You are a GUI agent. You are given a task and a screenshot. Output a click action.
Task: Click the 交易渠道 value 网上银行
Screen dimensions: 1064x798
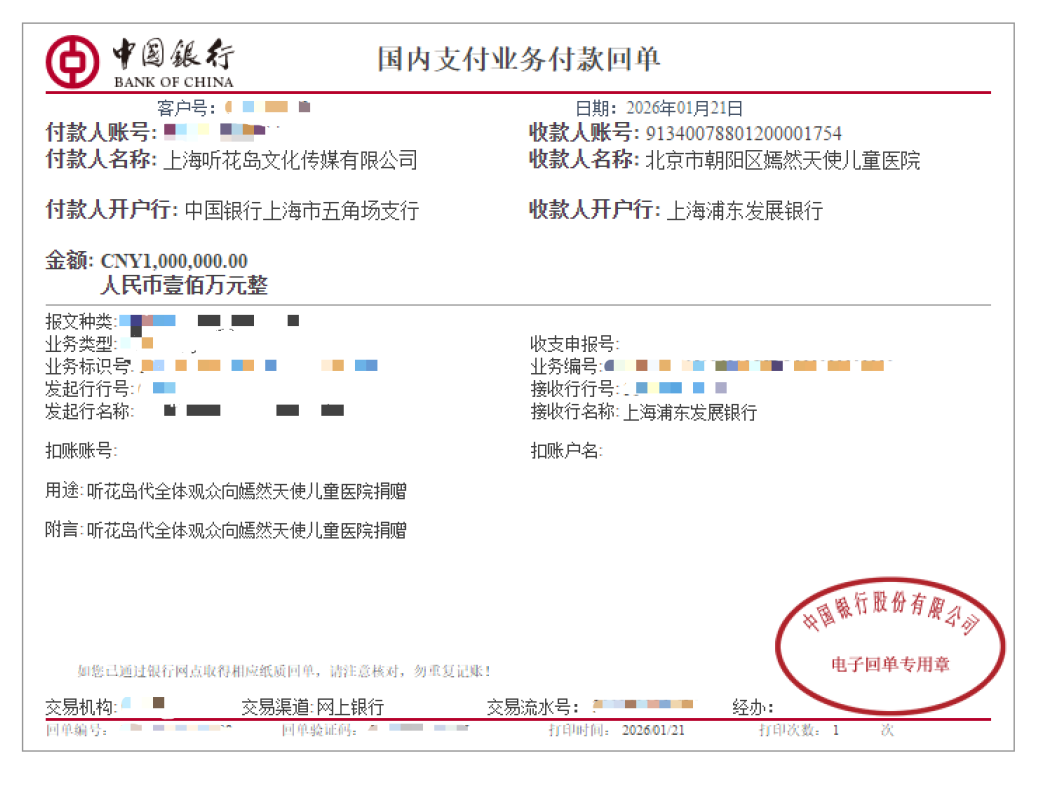coord(350,707)
